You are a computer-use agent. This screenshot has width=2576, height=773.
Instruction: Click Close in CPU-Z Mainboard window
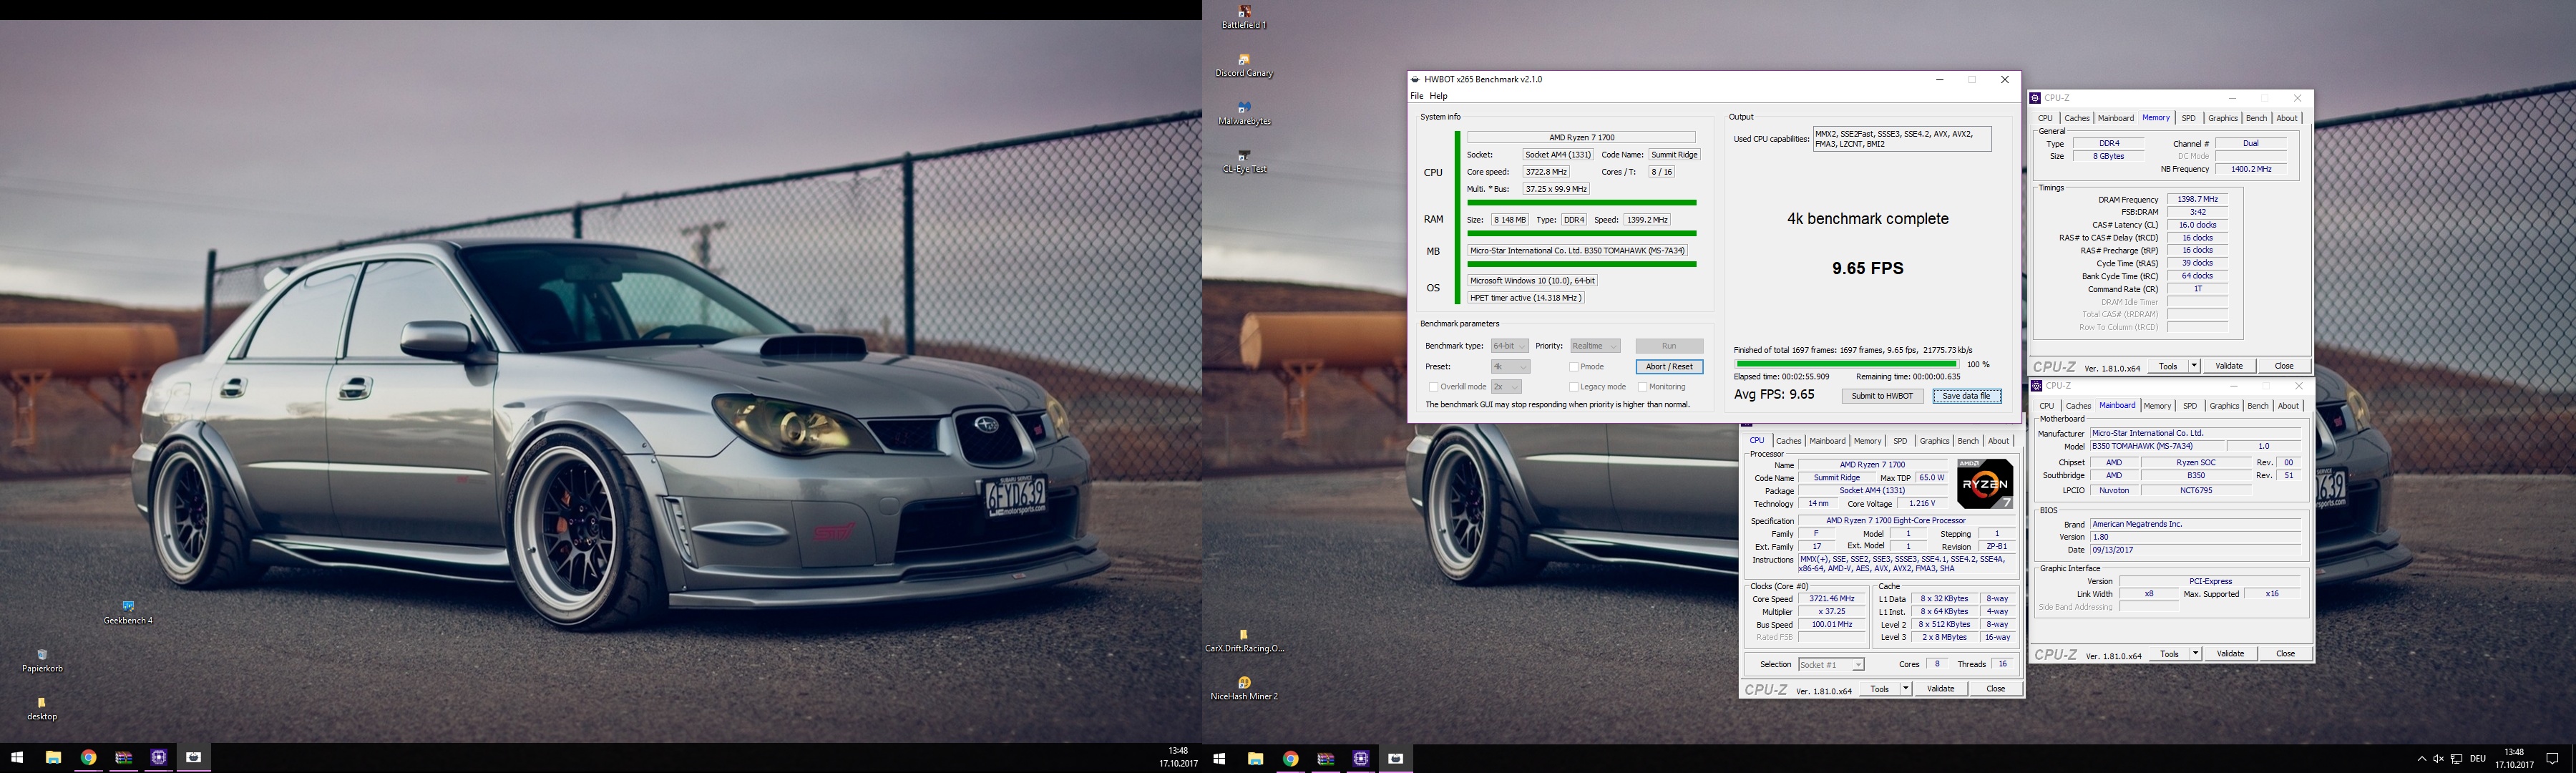[2285, 654]
